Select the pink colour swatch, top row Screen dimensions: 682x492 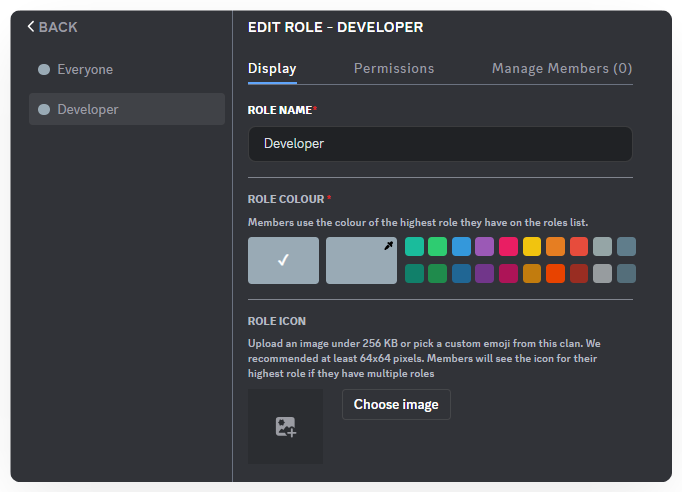pyautogui.click(x=508, y=247)
